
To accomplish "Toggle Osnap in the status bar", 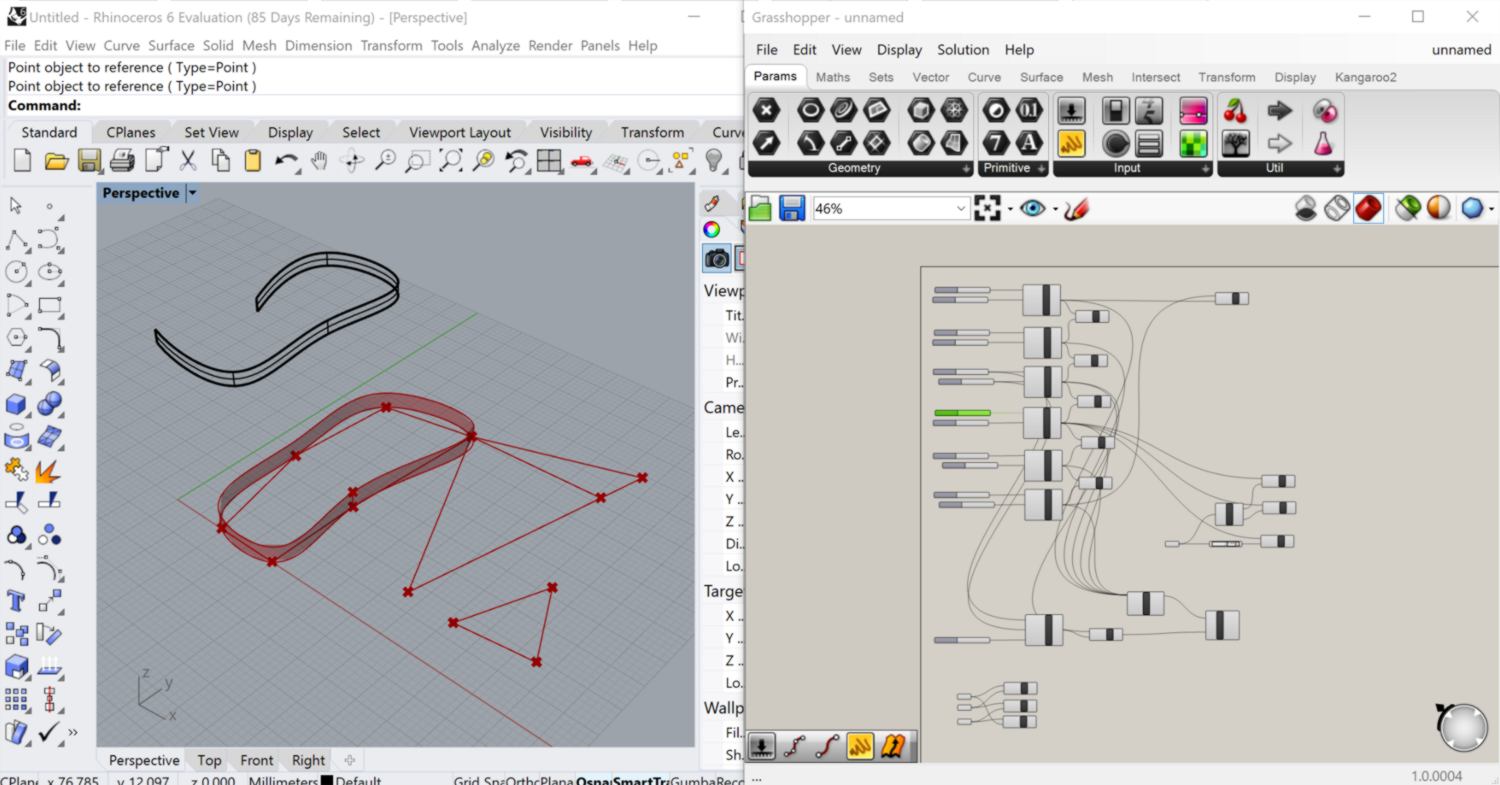I will click(594, 781).
